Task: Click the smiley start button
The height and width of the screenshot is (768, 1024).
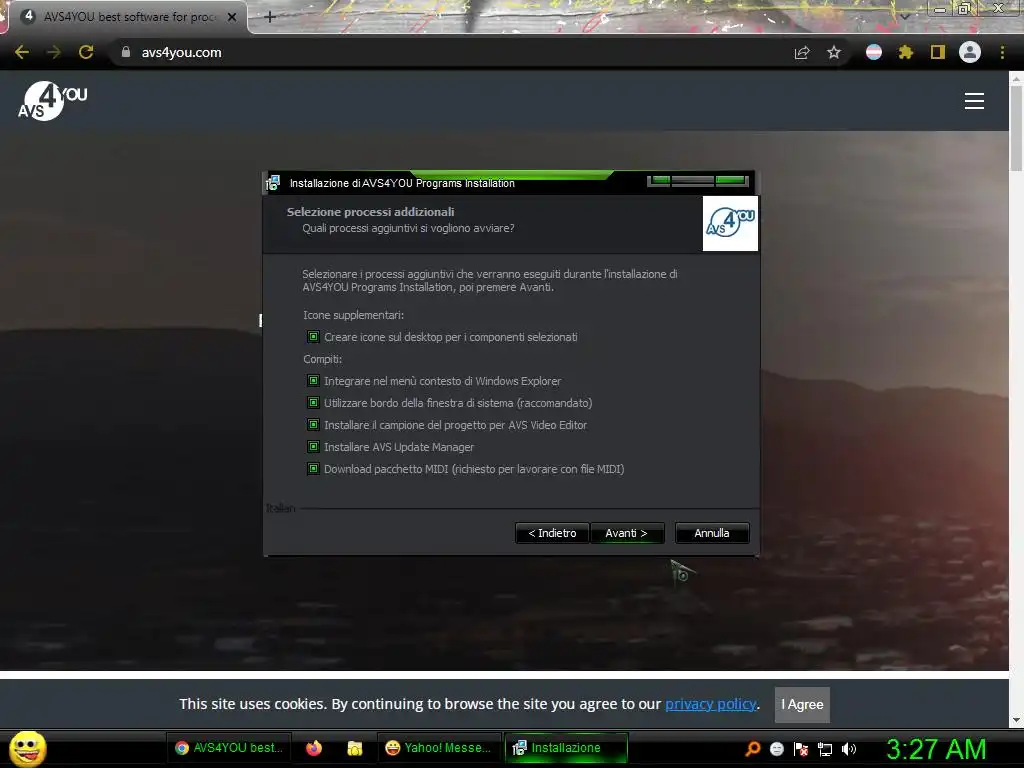Action: pyautogui.click(x=27, y=748)
